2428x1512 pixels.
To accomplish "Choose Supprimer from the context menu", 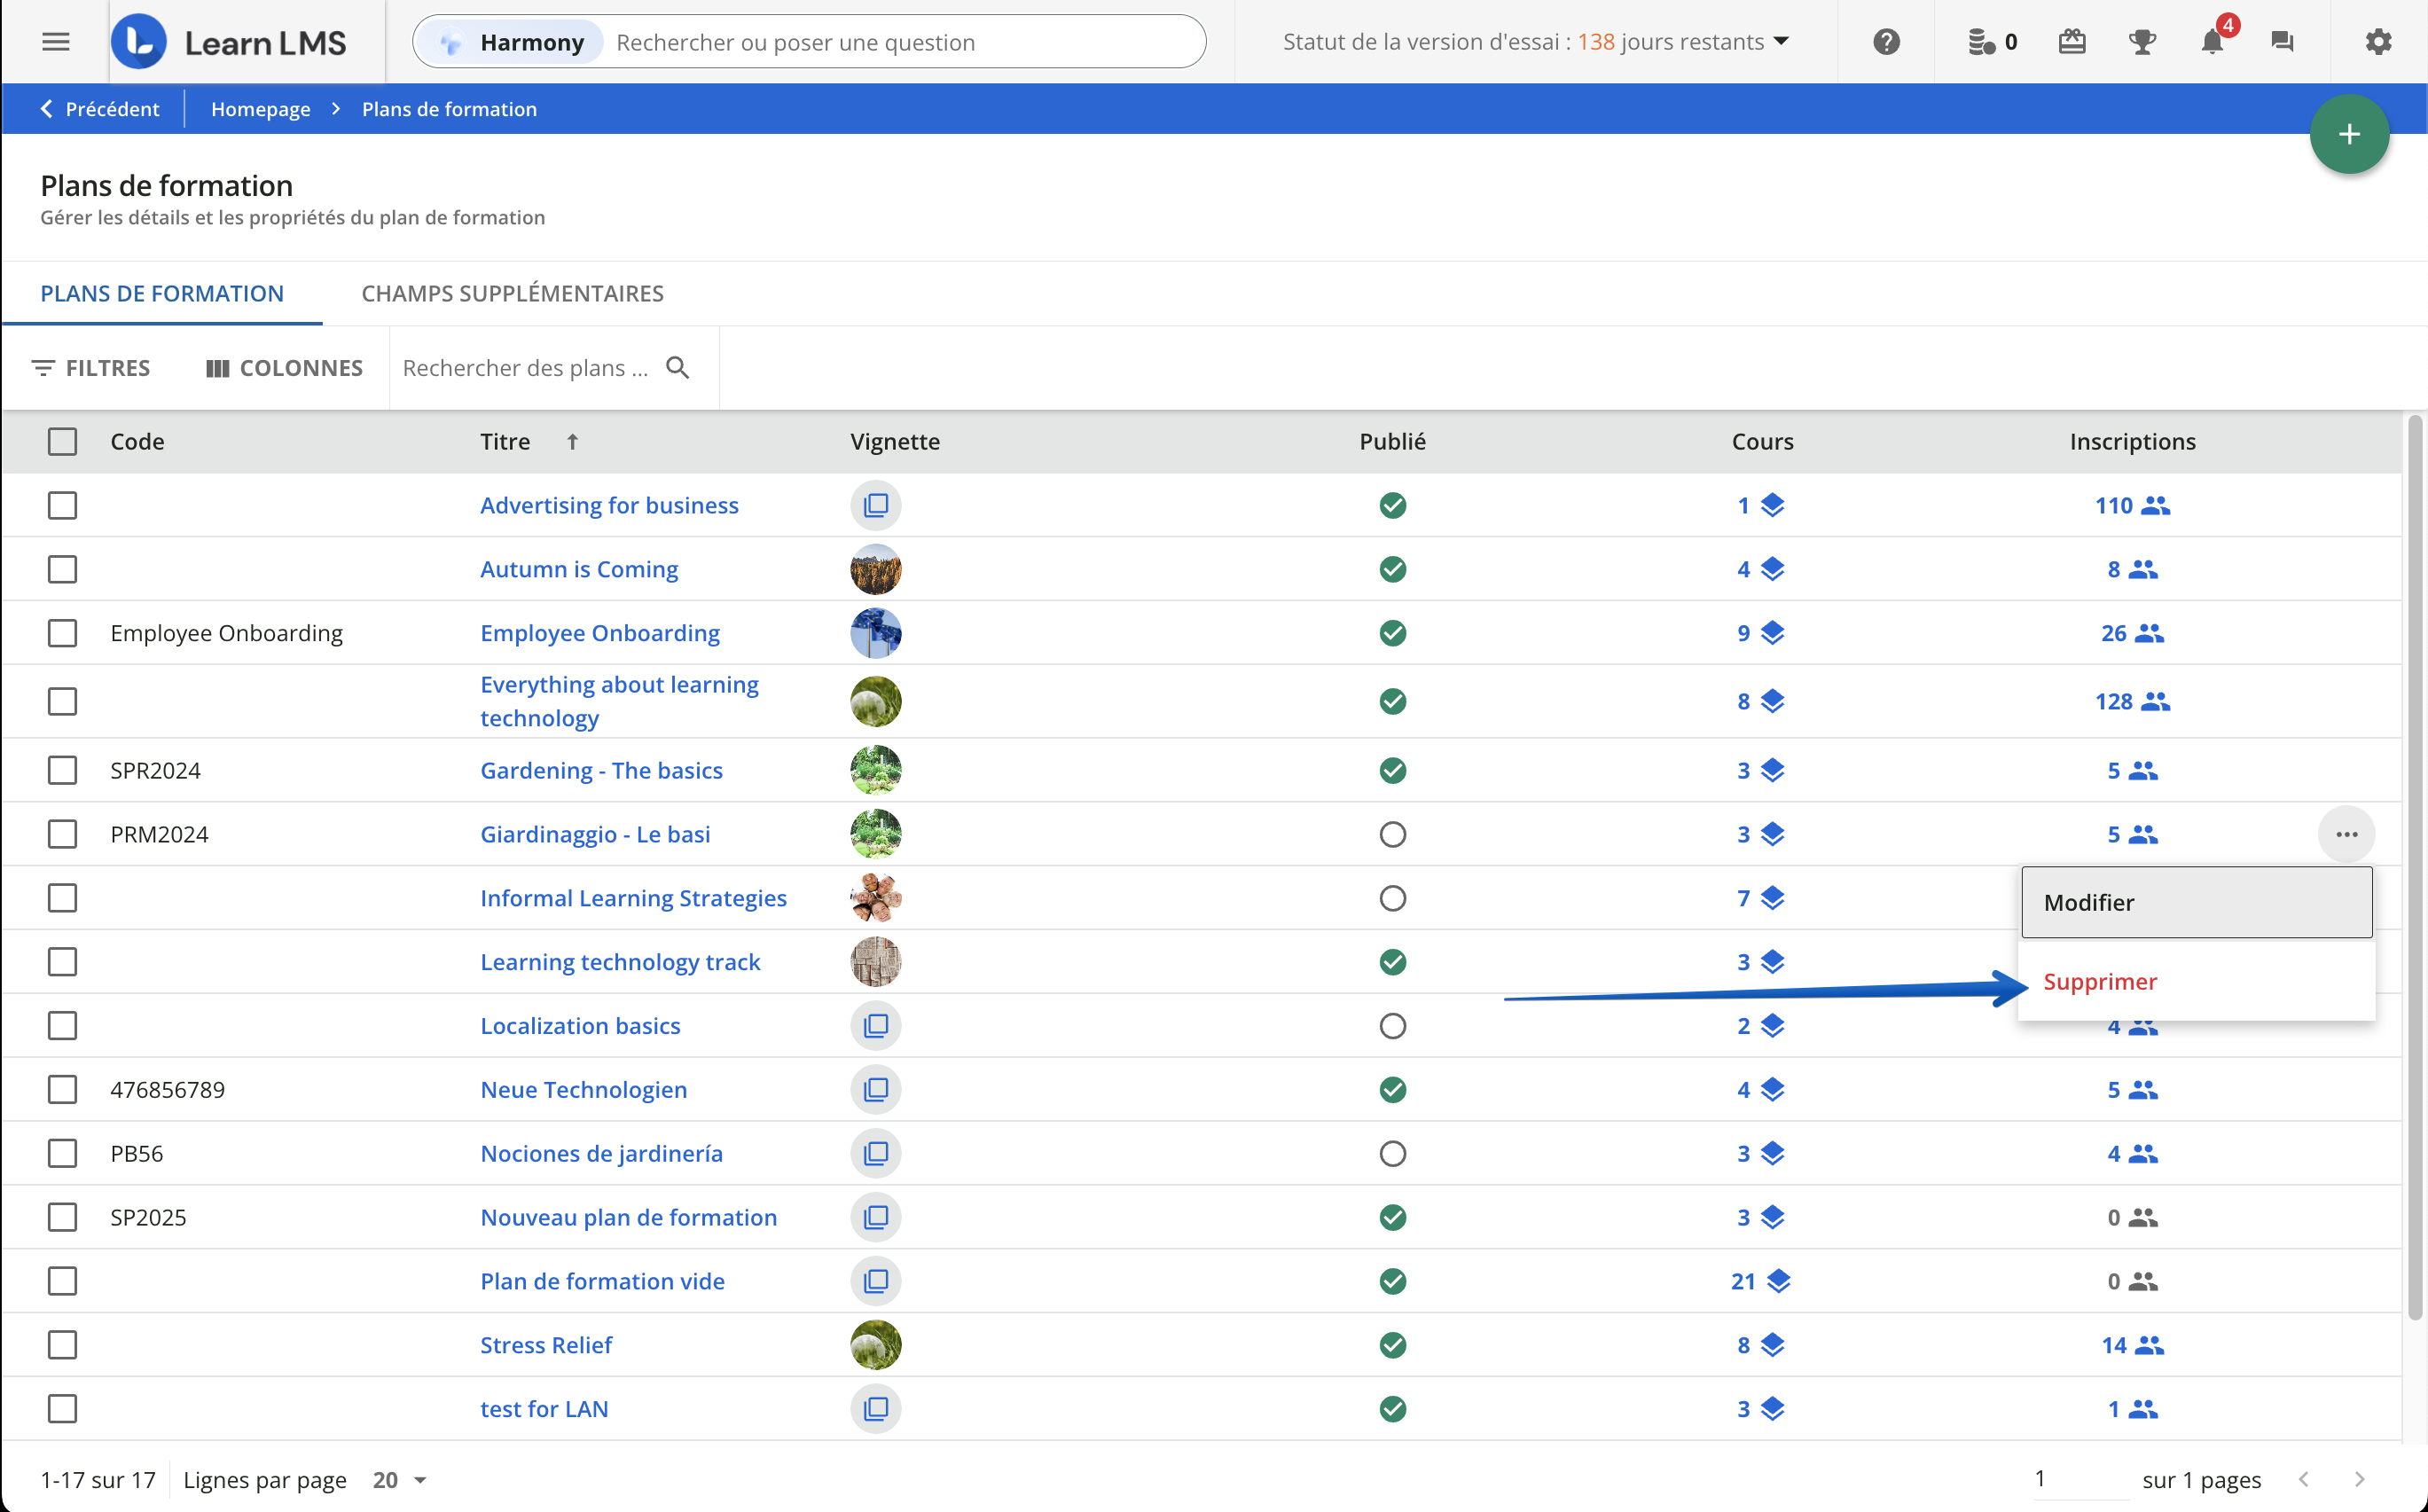I will (x=2099, y=982).
